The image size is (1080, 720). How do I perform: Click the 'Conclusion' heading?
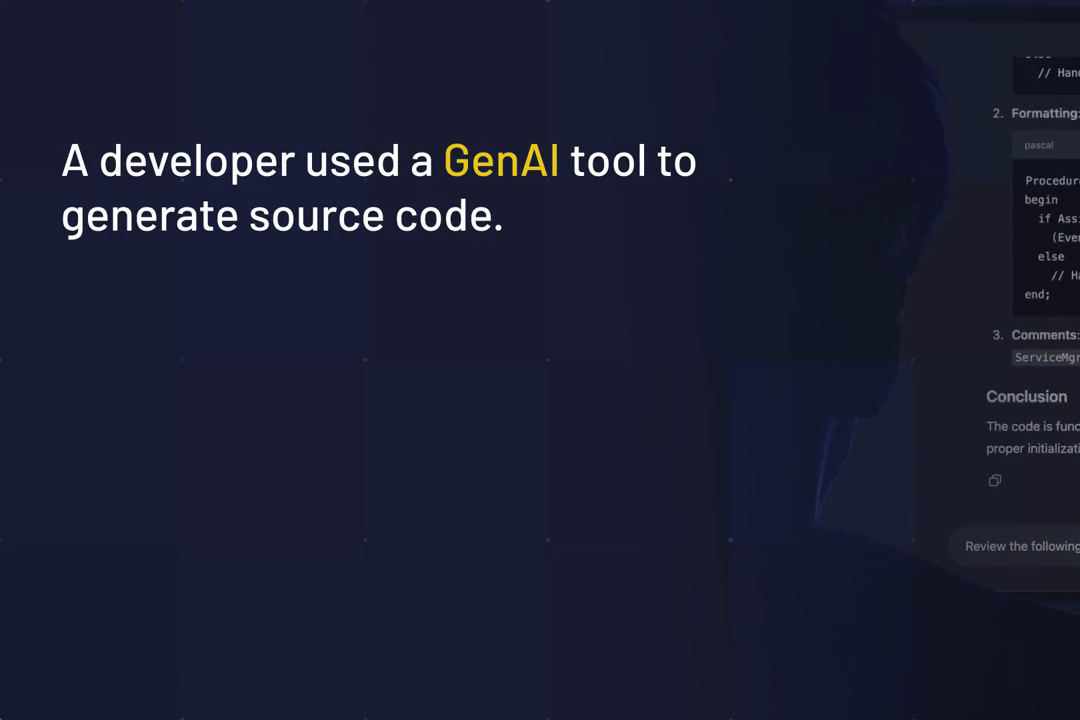pyautogui.click(x=1026, y=397)
